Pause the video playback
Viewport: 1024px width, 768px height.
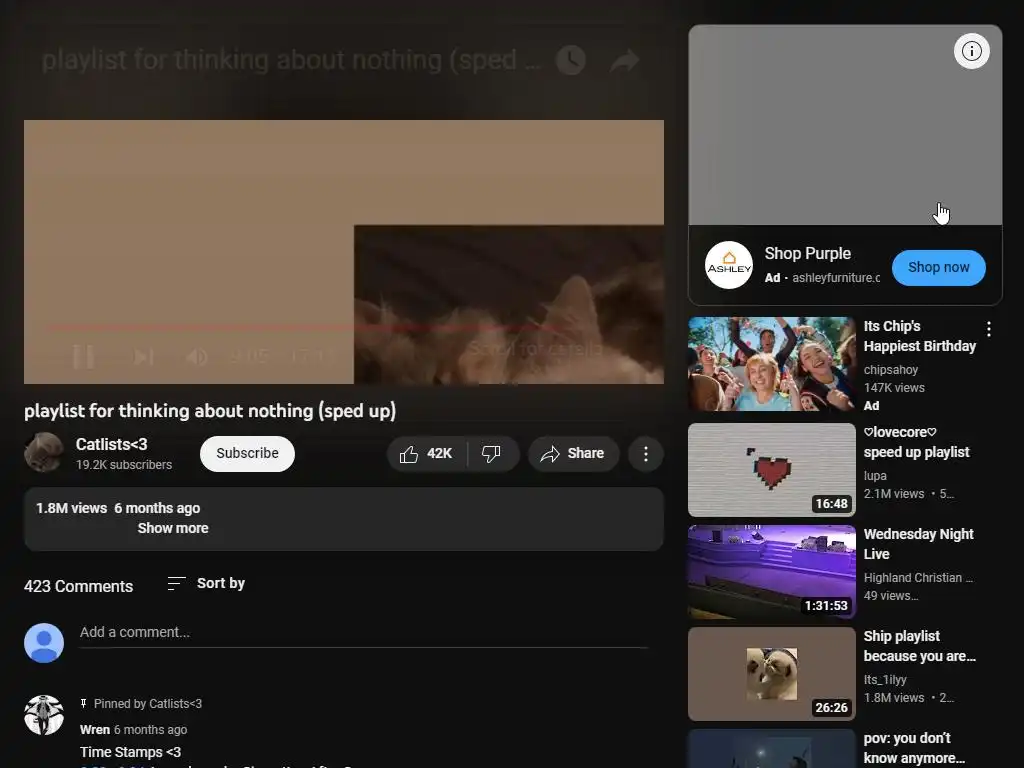tap(84, 357)
